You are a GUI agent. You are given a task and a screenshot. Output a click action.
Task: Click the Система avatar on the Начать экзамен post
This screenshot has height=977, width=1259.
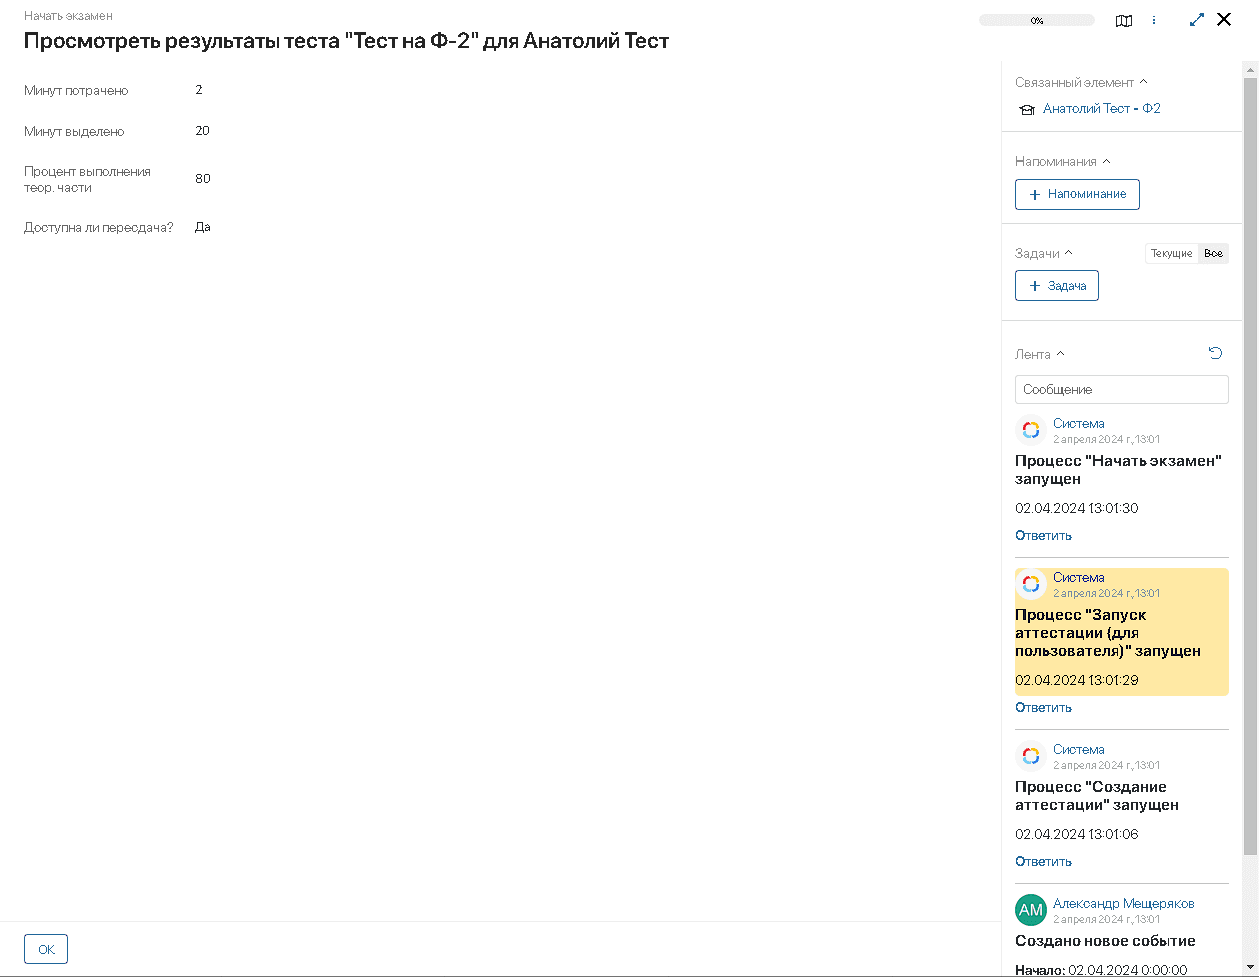(1030, 430)
